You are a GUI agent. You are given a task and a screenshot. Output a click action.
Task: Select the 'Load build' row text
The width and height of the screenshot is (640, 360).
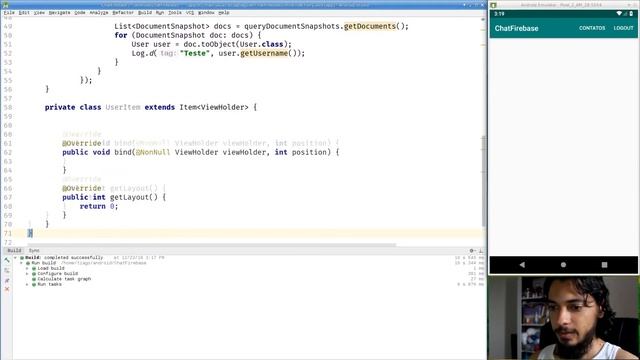click(x=51, y=269)
